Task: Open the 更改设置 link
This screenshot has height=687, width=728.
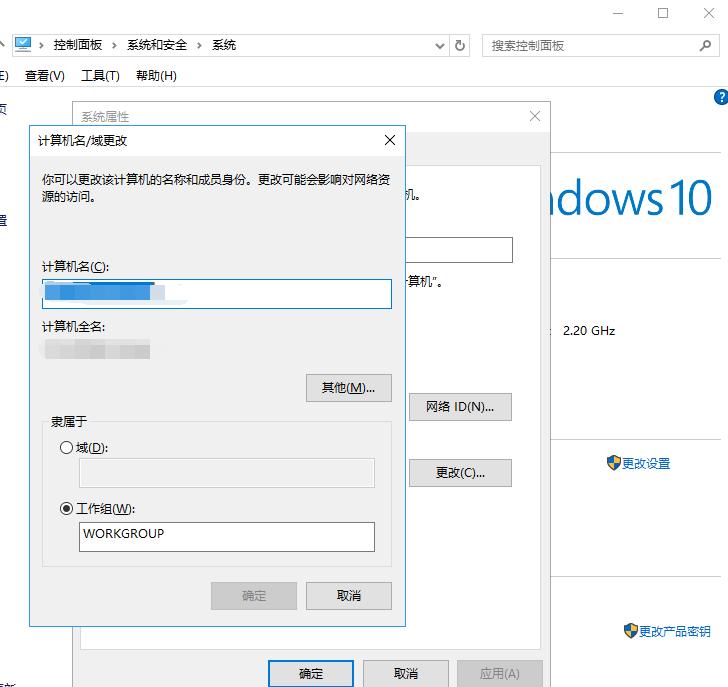Action: click(646, 463)
